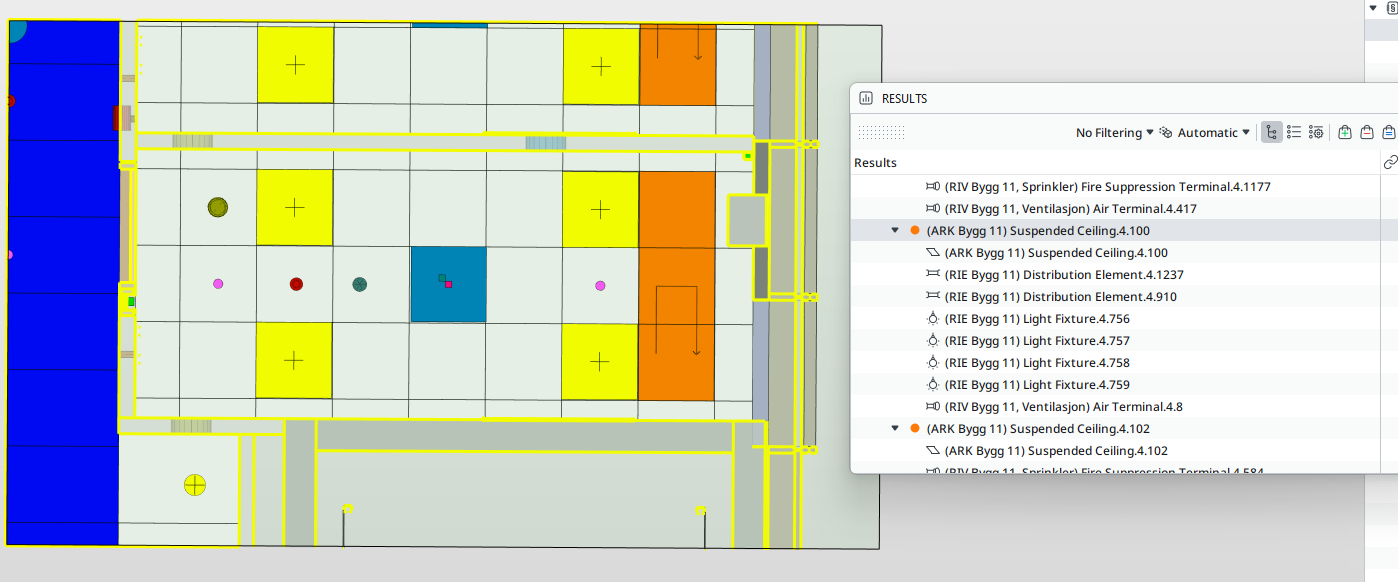Viewport: 1398px width, 582px height.
Task: Select the child Suspended Ceiling.4.102 row
Action: coord(1115,451)
